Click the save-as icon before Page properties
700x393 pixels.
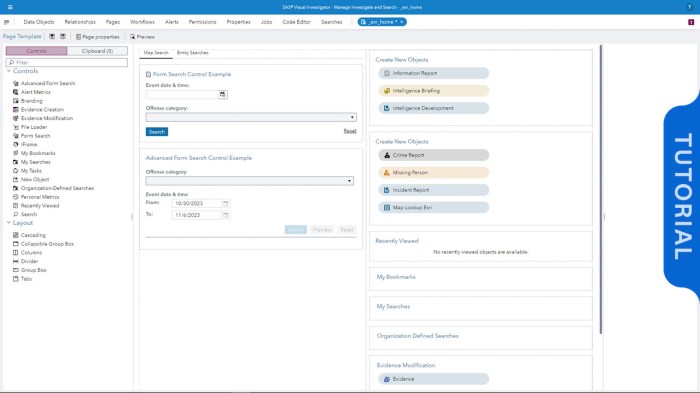point(63,37)
